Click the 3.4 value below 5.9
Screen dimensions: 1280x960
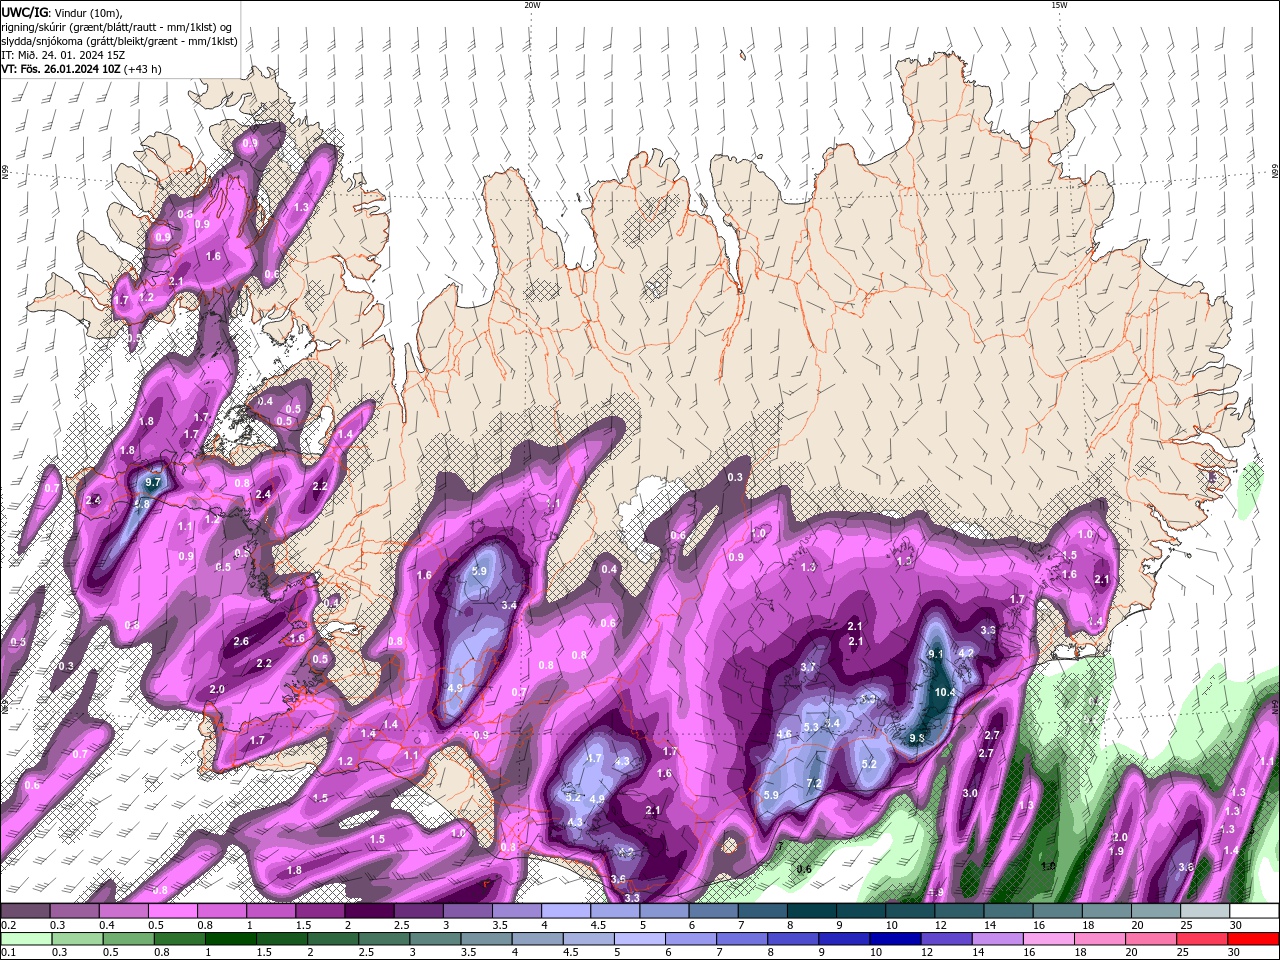[508, 605]
